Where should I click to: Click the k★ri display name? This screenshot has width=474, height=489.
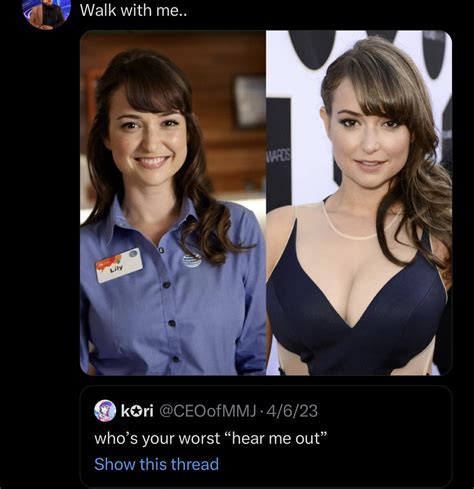[x=137, y=411]
